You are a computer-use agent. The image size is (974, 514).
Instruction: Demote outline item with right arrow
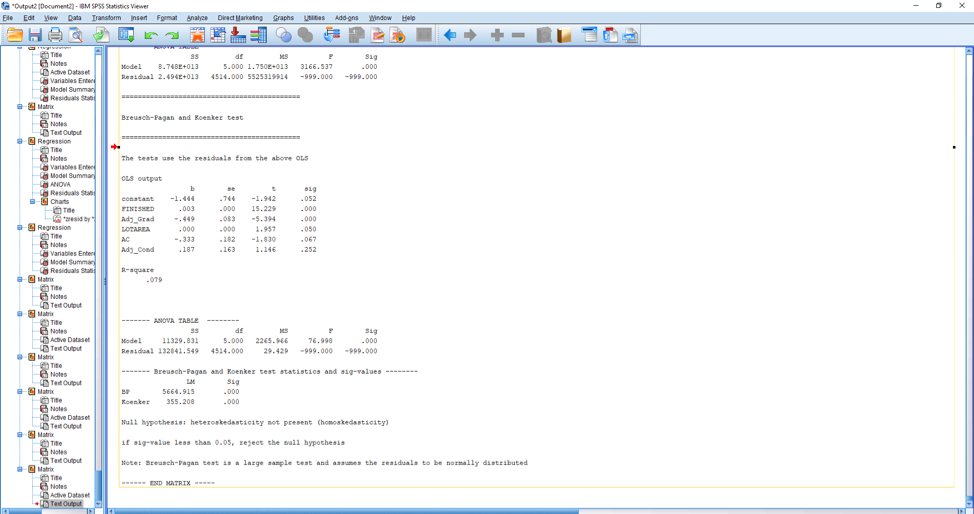tap(471, 35)
